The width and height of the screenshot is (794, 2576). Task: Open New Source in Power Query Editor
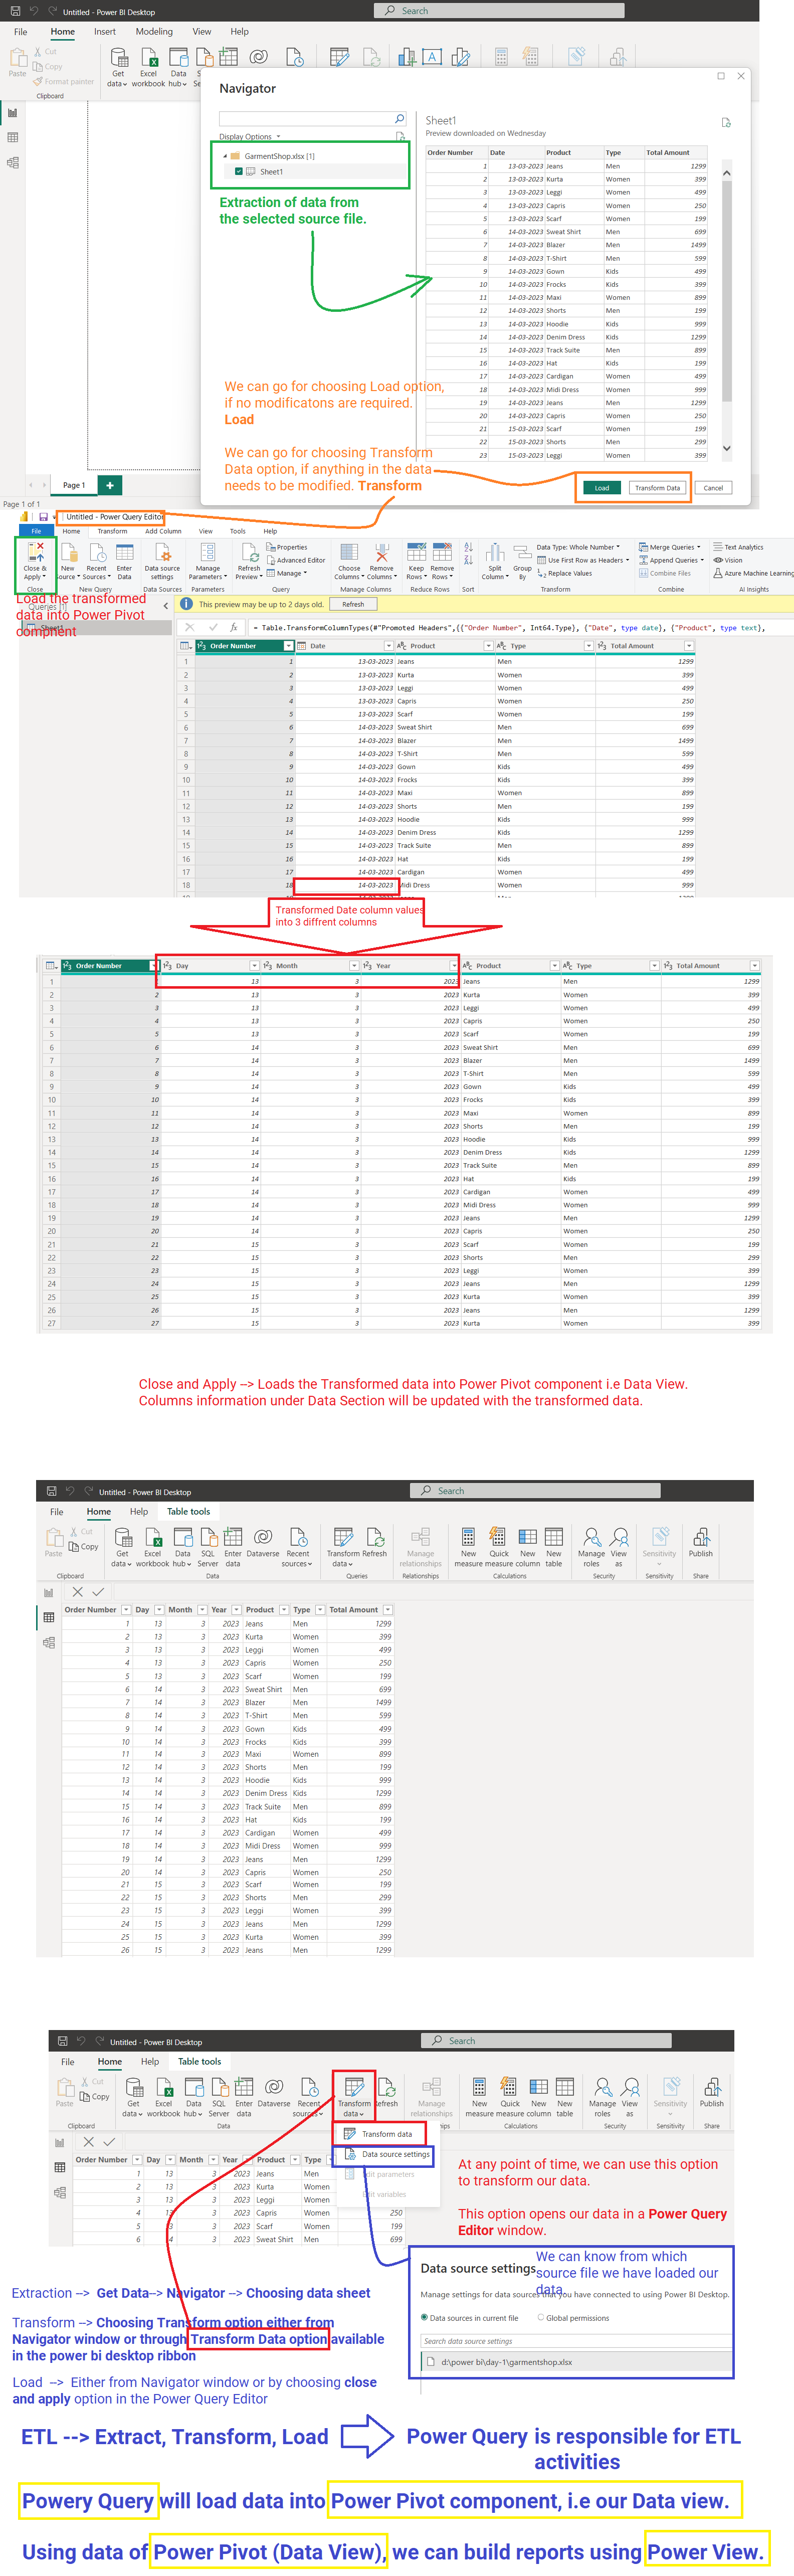[x=67, y=561]
